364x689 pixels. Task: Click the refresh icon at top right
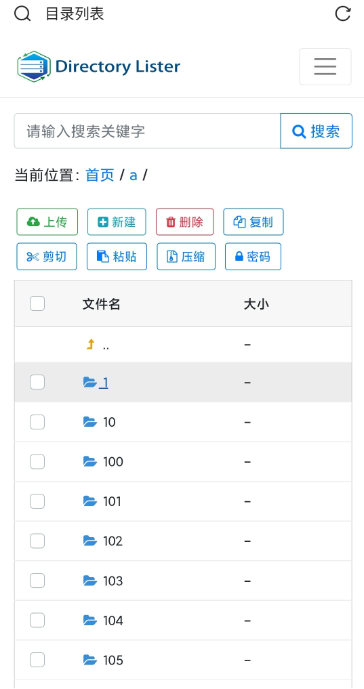[343, 14]
